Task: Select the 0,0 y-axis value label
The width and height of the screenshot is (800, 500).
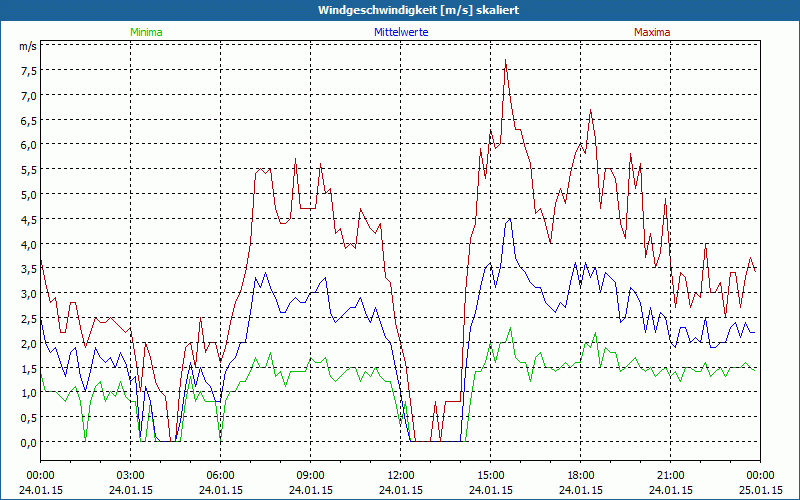Action: coord(27,442)
